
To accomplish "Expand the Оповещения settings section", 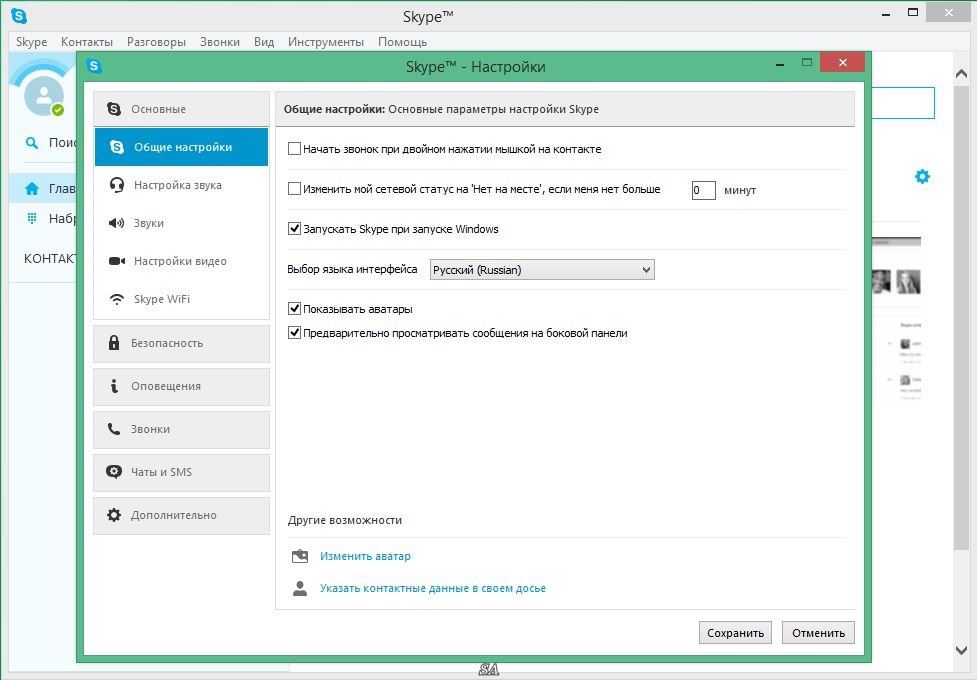I will coord(181,386).
